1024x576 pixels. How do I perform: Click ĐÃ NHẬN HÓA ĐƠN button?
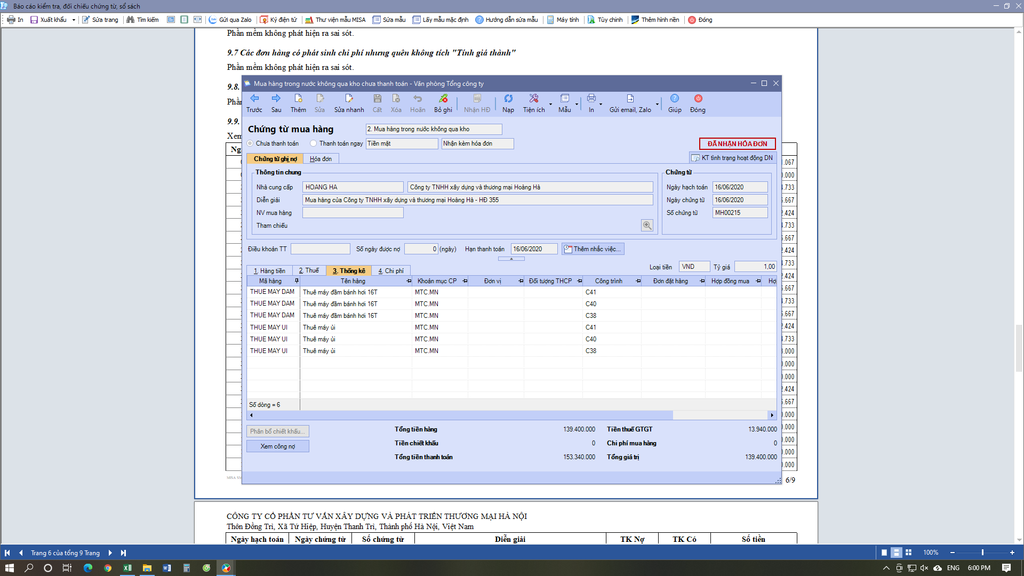click(x=737, y=144)
